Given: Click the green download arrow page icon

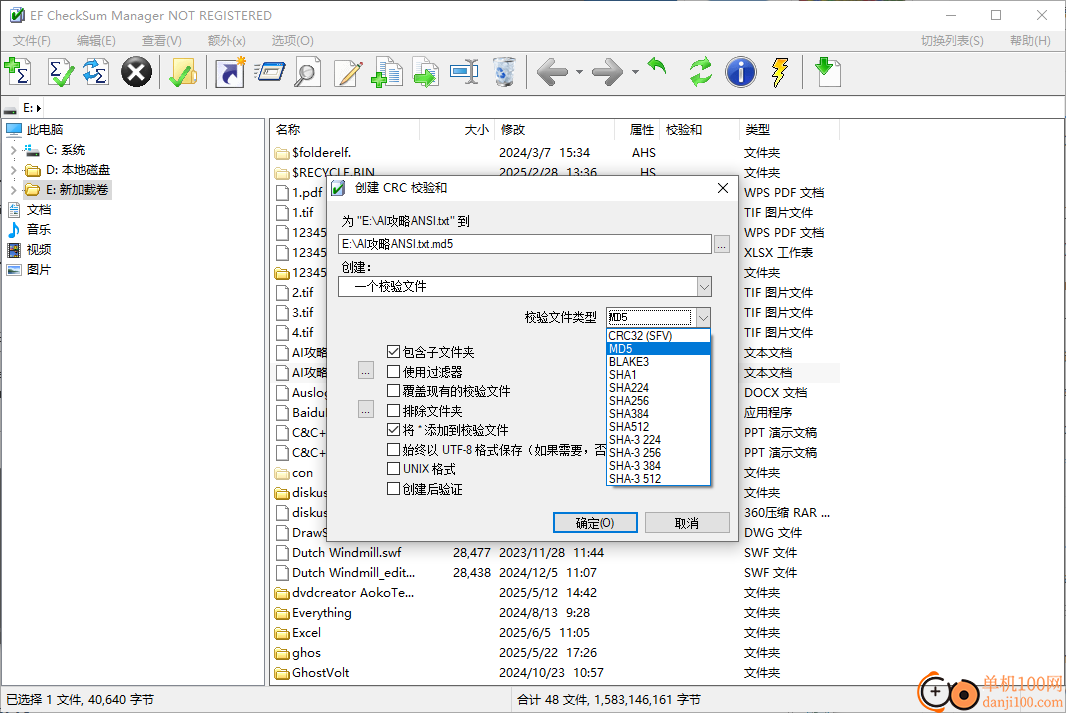Looking at the screenshot, I should tap(827, 72).
